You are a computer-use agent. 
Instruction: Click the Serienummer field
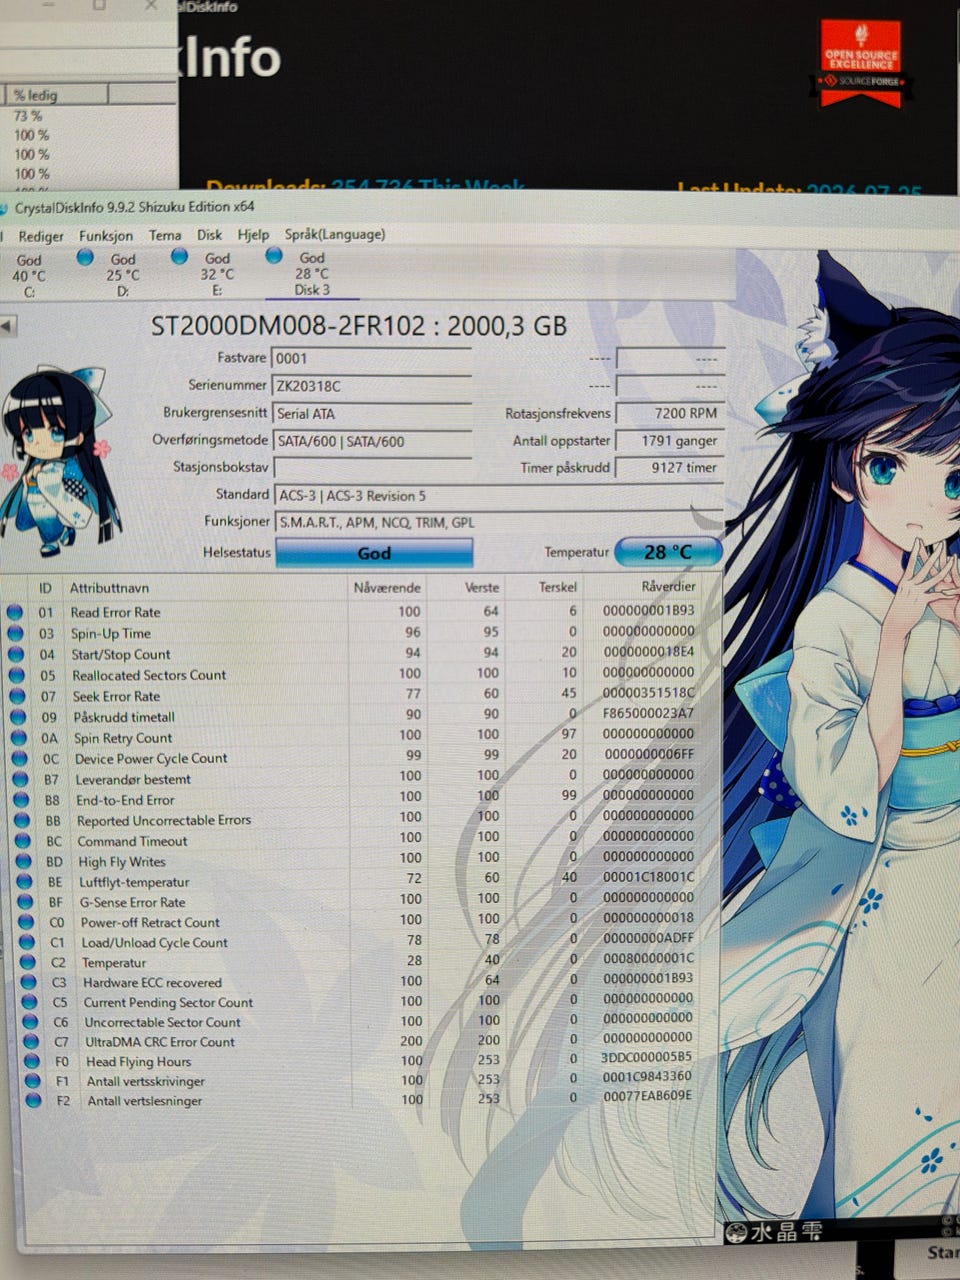(x=371, y=386)
